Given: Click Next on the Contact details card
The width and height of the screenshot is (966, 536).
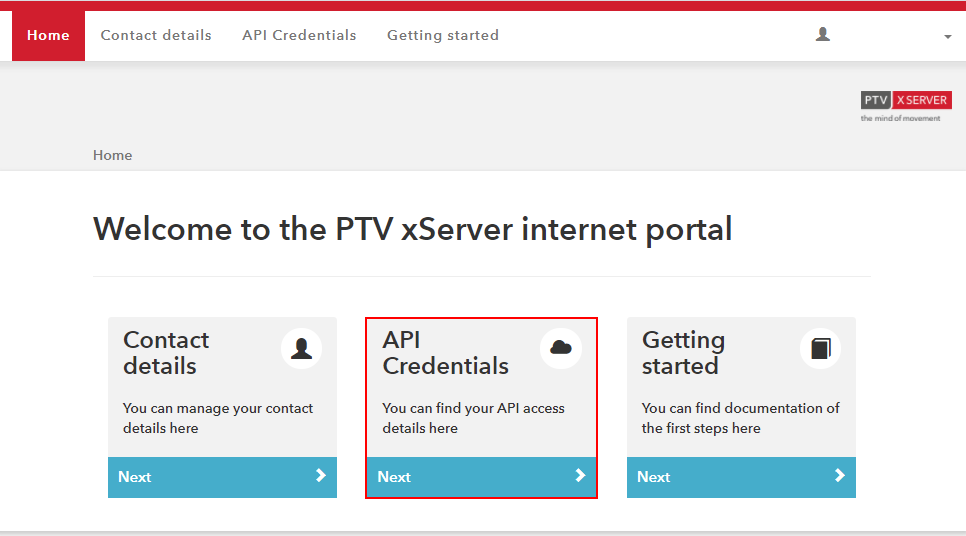Looking at the screenshot, I should click(222, 477).
